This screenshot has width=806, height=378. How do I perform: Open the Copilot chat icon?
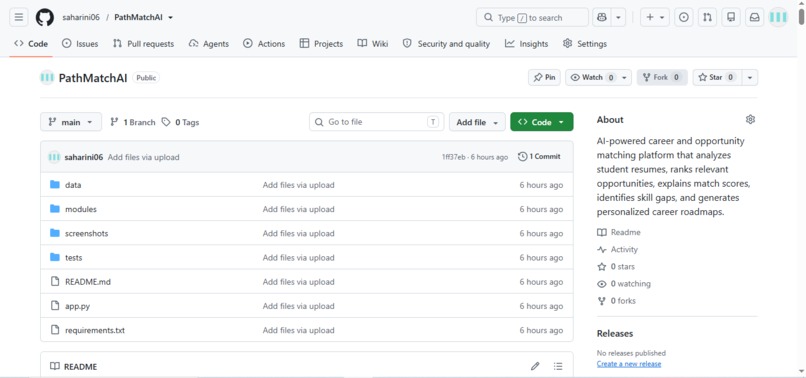coord(601,17)
